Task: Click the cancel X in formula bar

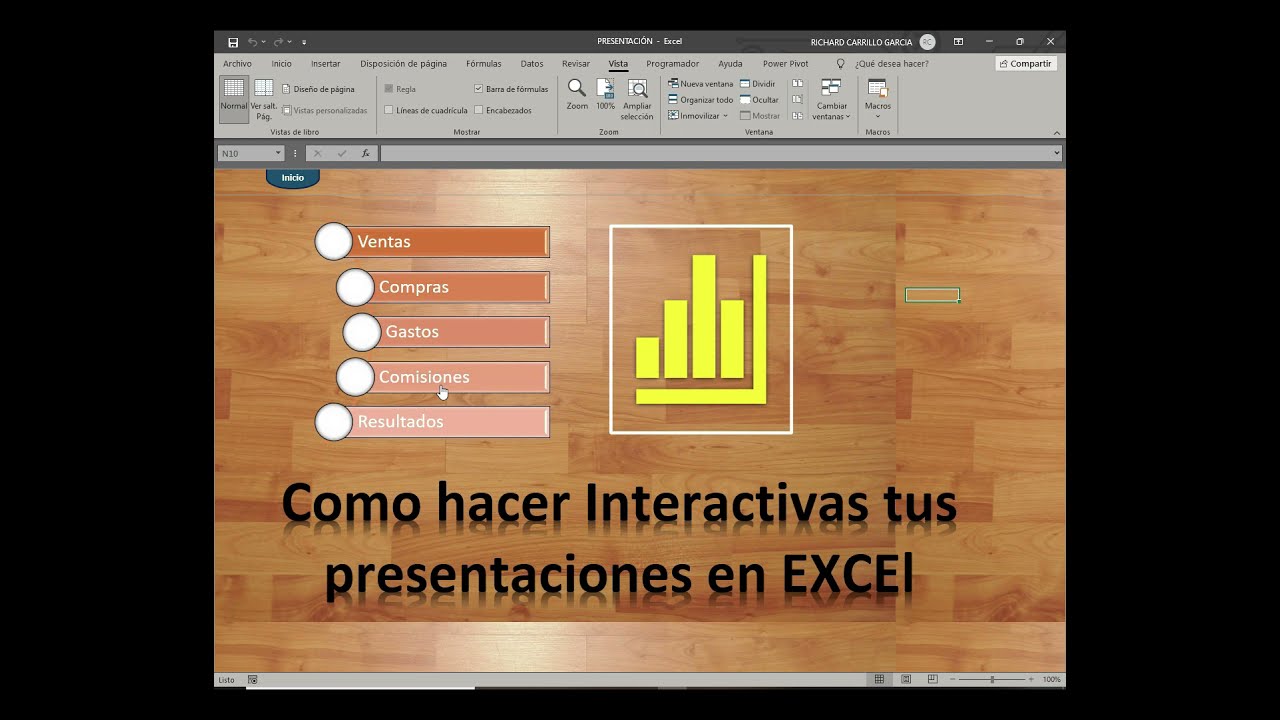Action: (318, 153)
